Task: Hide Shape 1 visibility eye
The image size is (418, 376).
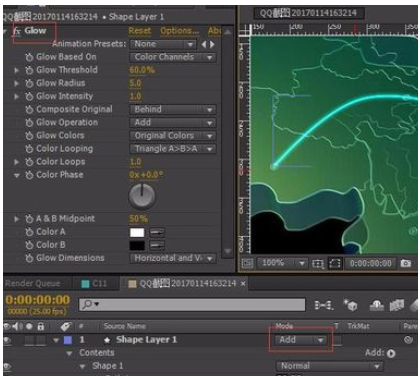Action: [x=7, y=366]
